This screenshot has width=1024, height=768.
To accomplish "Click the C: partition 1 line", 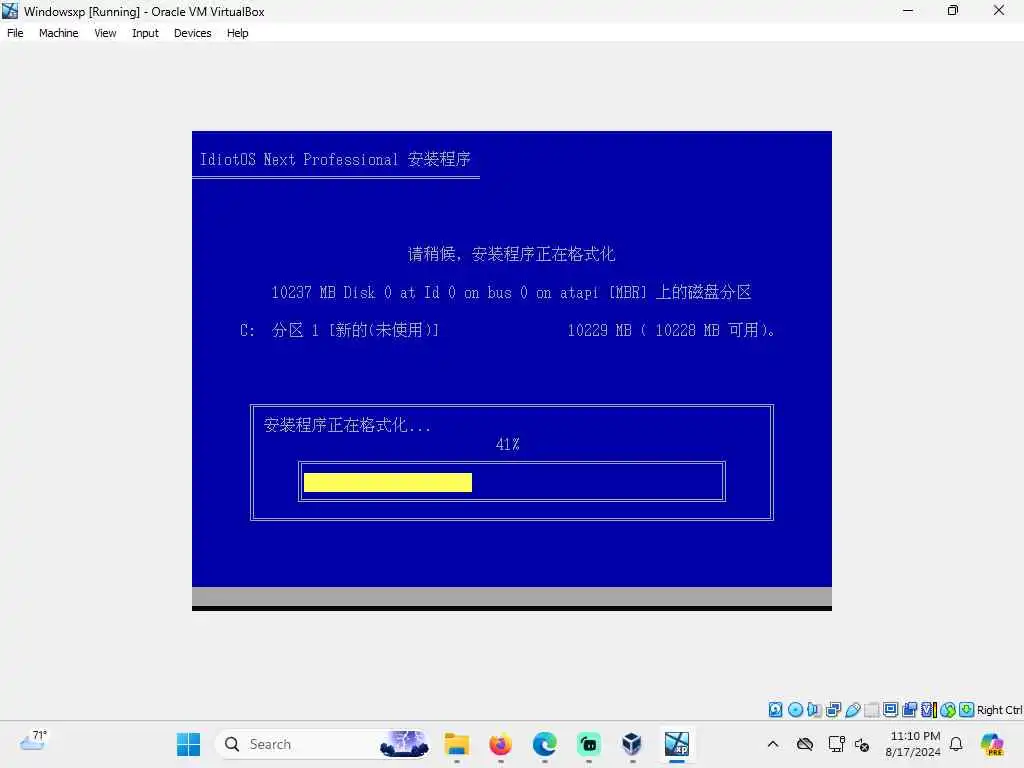I will tap(339, 330).
